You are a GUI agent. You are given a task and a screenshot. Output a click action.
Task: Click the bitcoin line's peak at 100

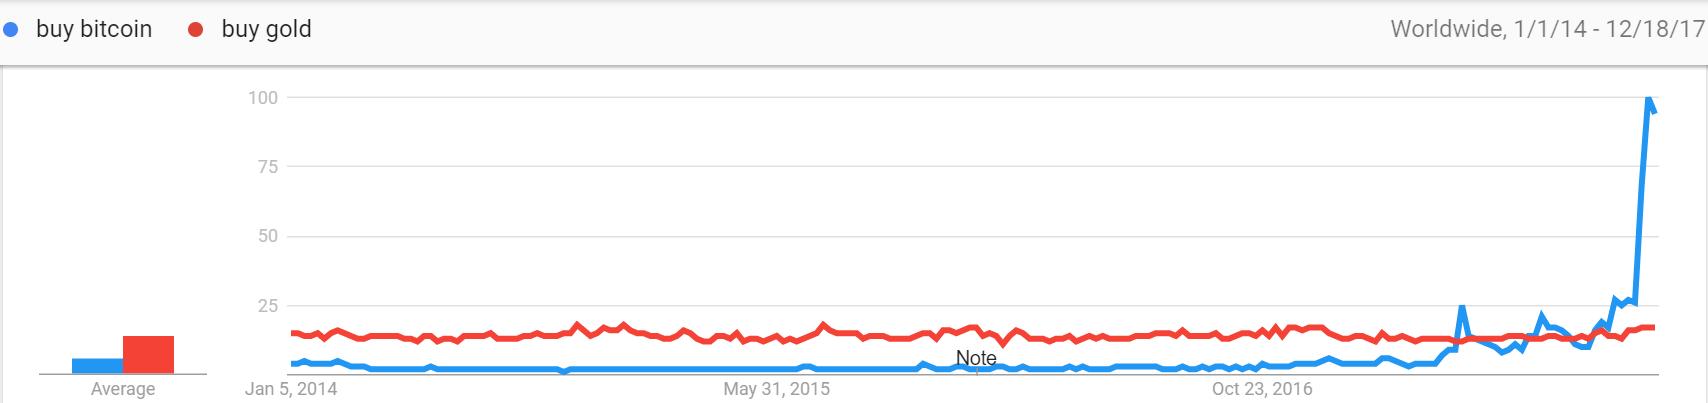pos(1648,98)
